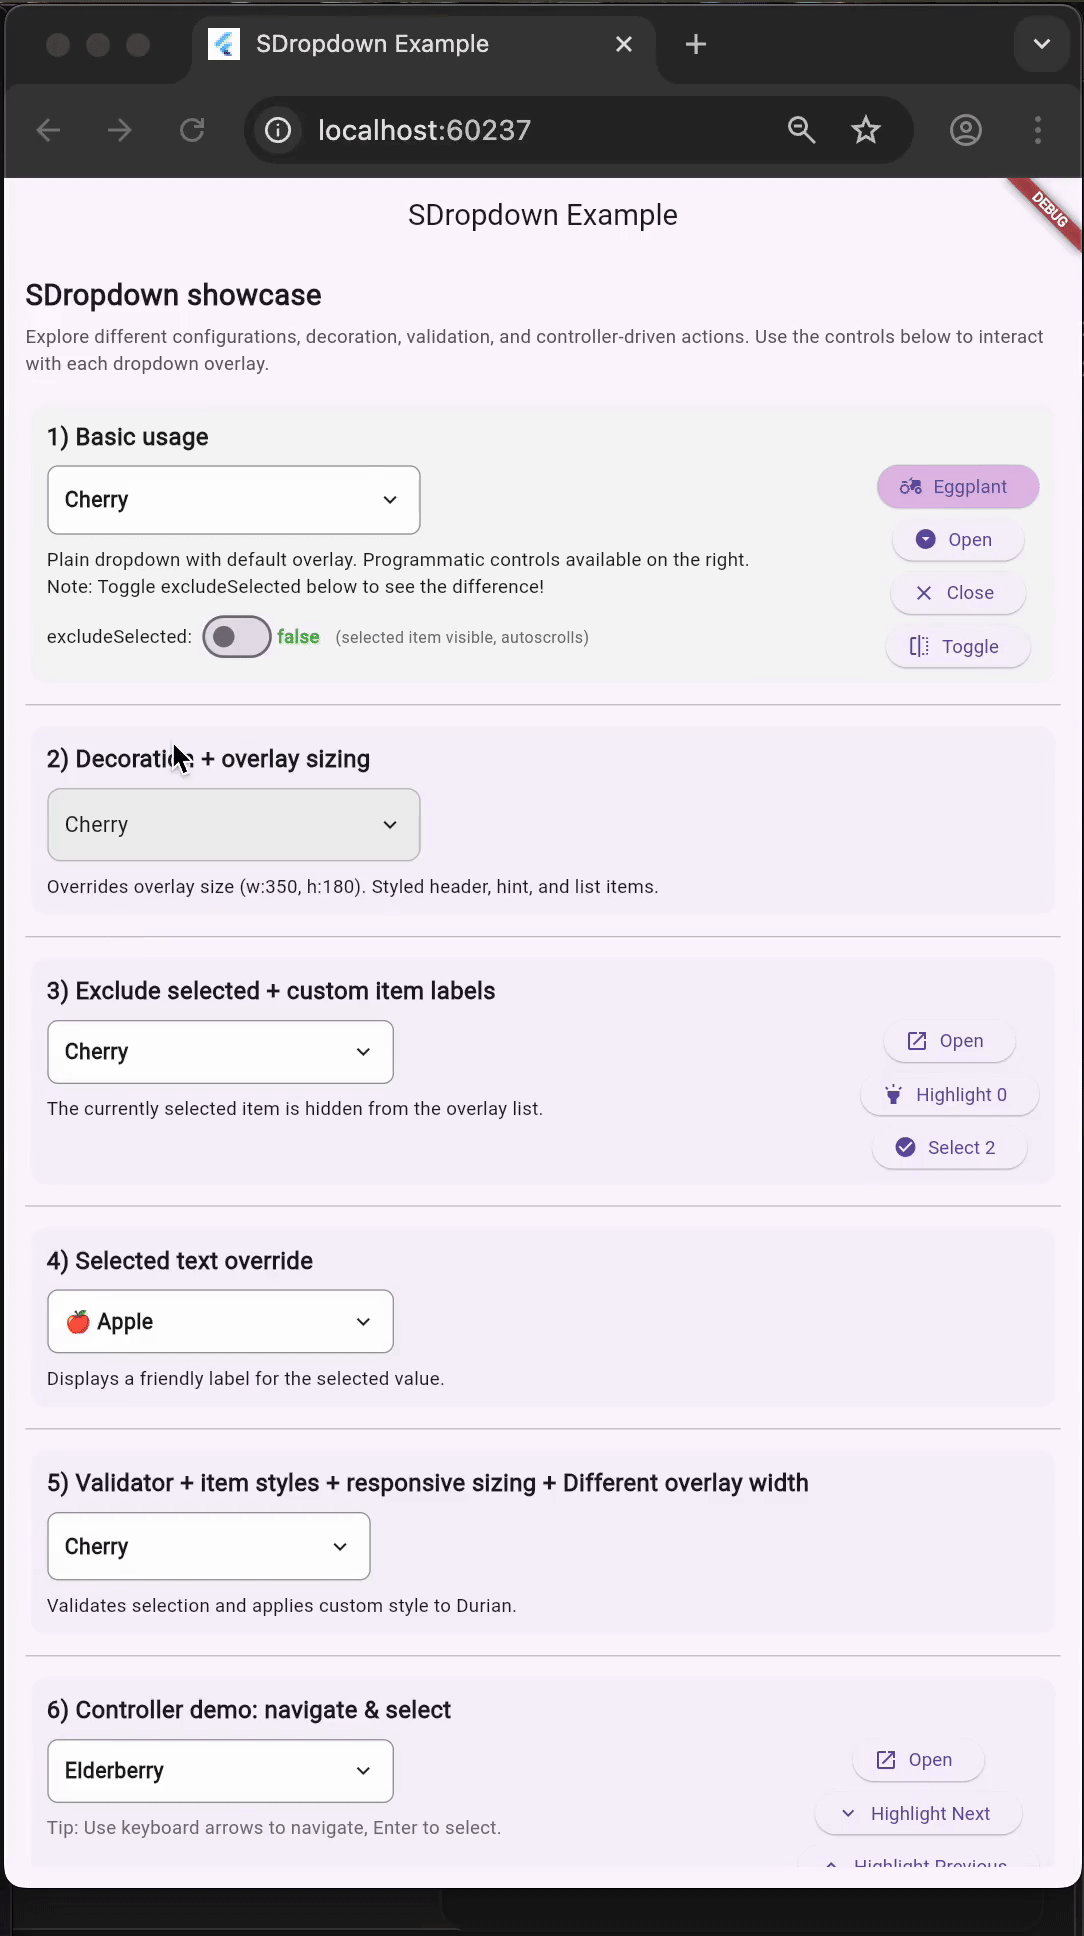Select the SDropdown Example browser tab
Screen dimensions: 1084x1936
[372, 44]
